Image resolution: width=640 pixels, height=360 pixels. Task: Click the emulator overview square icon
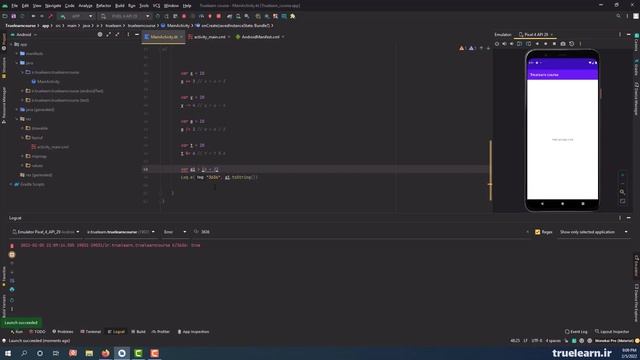tap(554, 44)
